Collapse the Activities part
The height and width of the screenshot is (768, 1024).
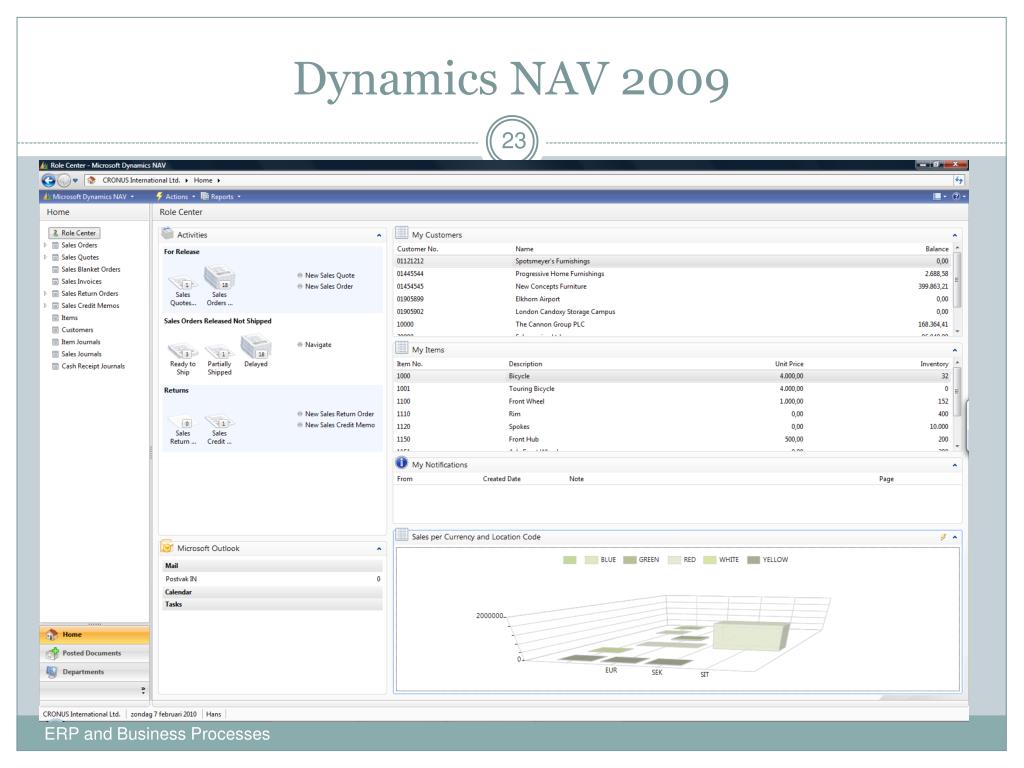point(379,235)
